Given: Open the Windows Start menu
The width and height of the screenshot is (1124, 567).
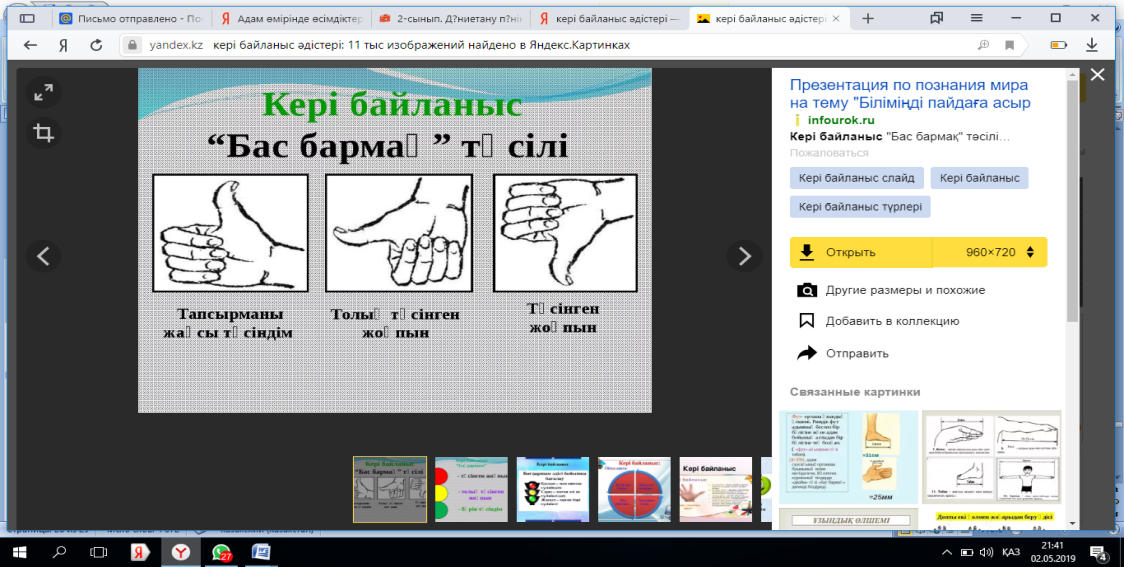Looking at the screenshot, I should click(19, 552).
